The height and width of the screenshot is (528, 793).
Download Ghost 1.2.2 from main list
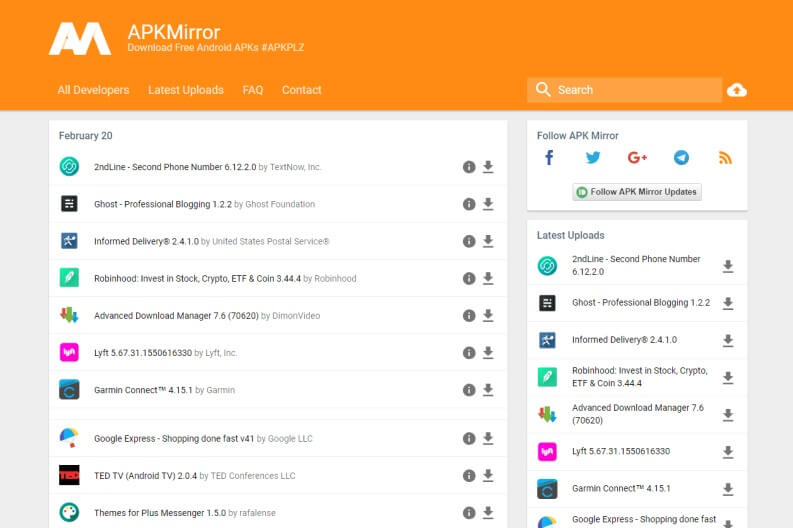488,204
